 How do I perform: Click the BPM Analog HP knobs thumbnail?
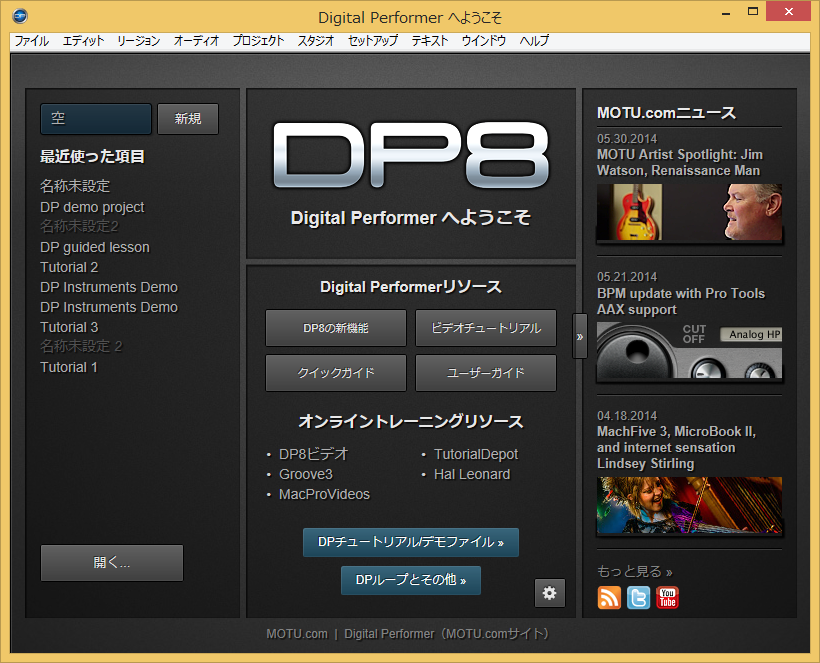click(689, 350)
